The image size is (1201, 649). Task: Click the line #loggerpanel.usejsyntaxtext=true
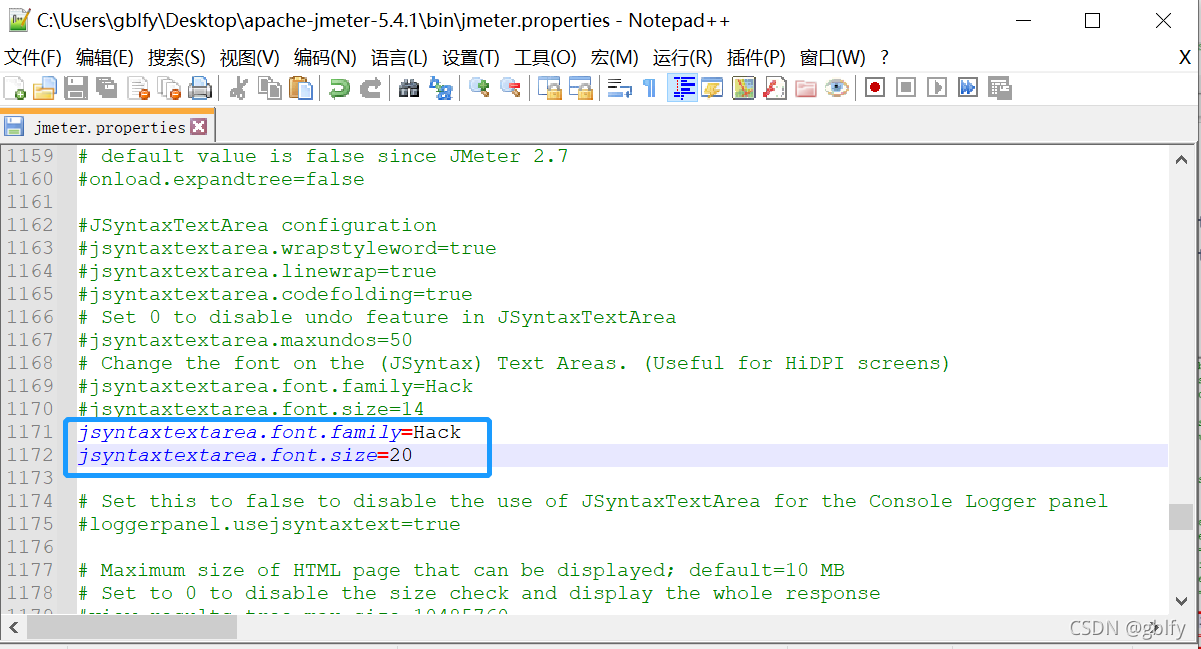(x=269, y=524)
